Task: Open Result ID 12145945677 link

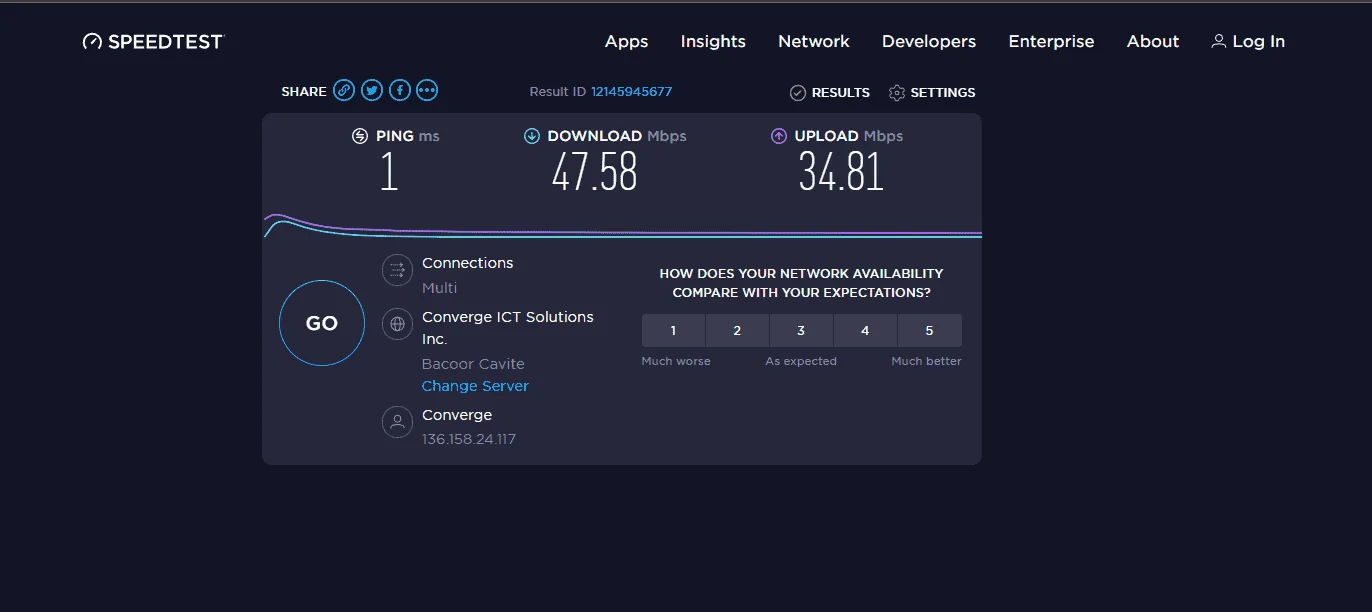Action: point(631,91)
